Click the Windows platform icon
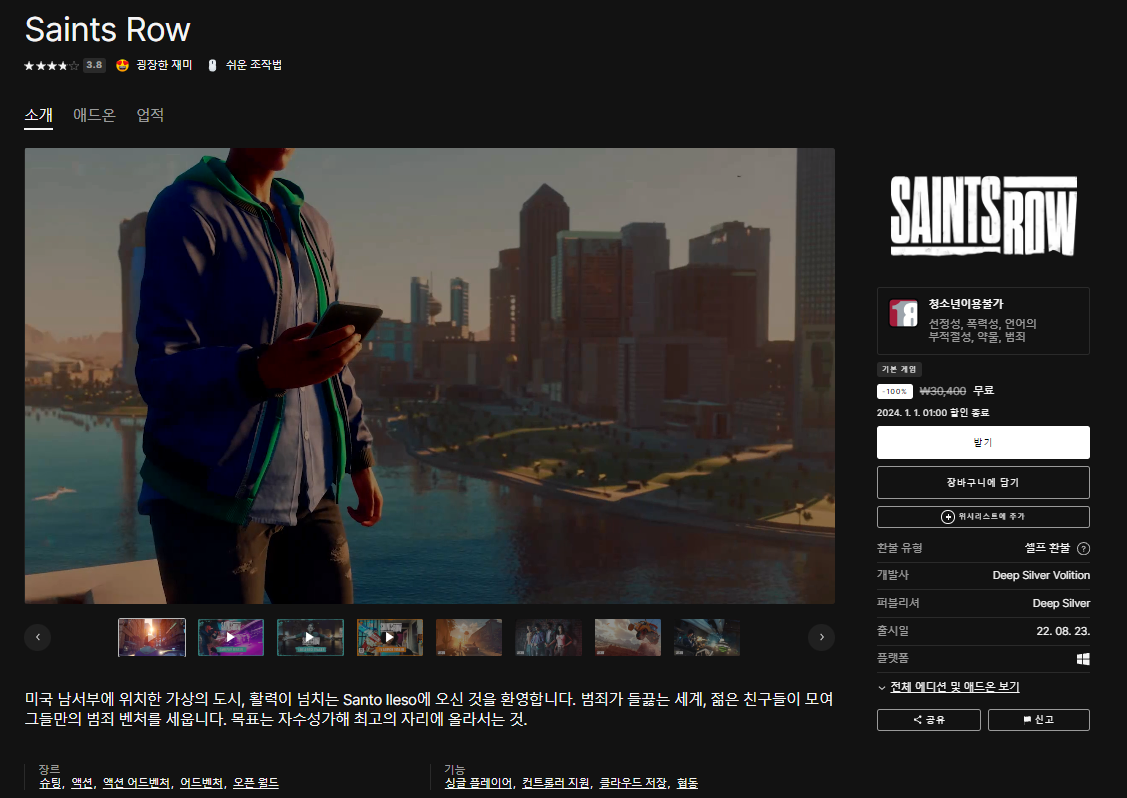Viewport: 1127px width, 798px height. [1083, 659]
